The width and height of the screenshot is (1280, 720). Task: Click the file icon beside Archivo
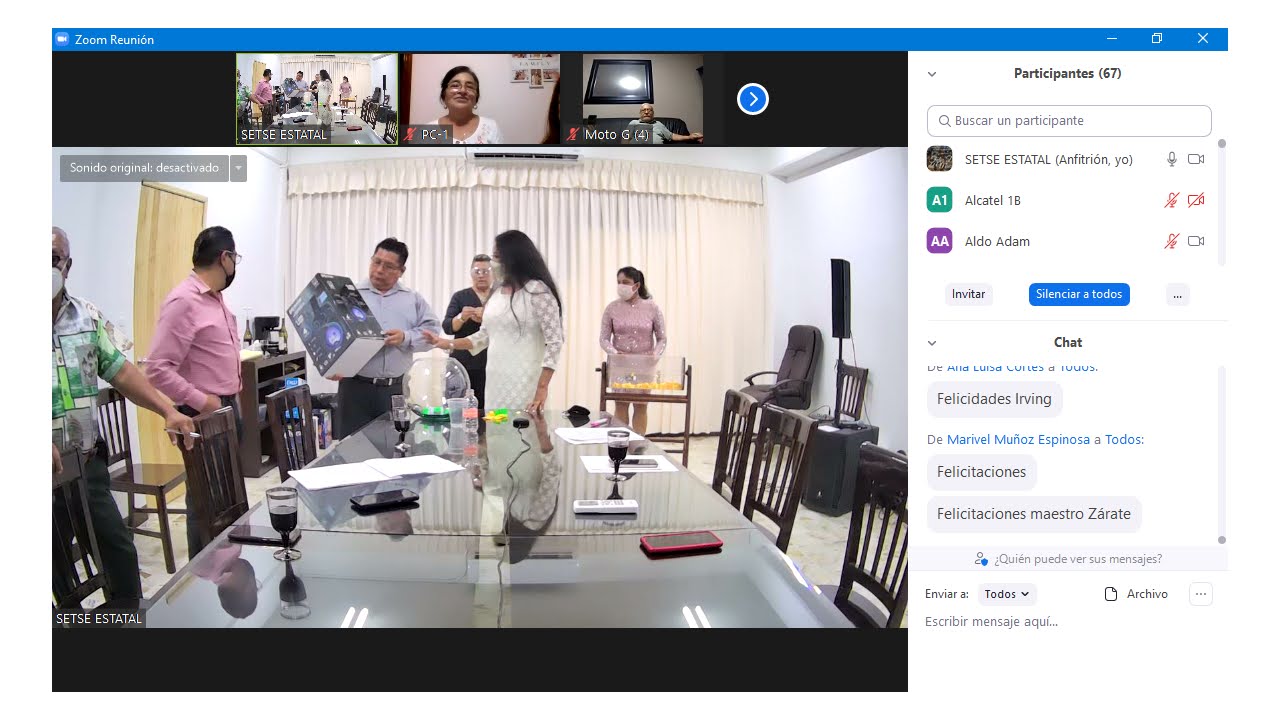coord(1110,594)
